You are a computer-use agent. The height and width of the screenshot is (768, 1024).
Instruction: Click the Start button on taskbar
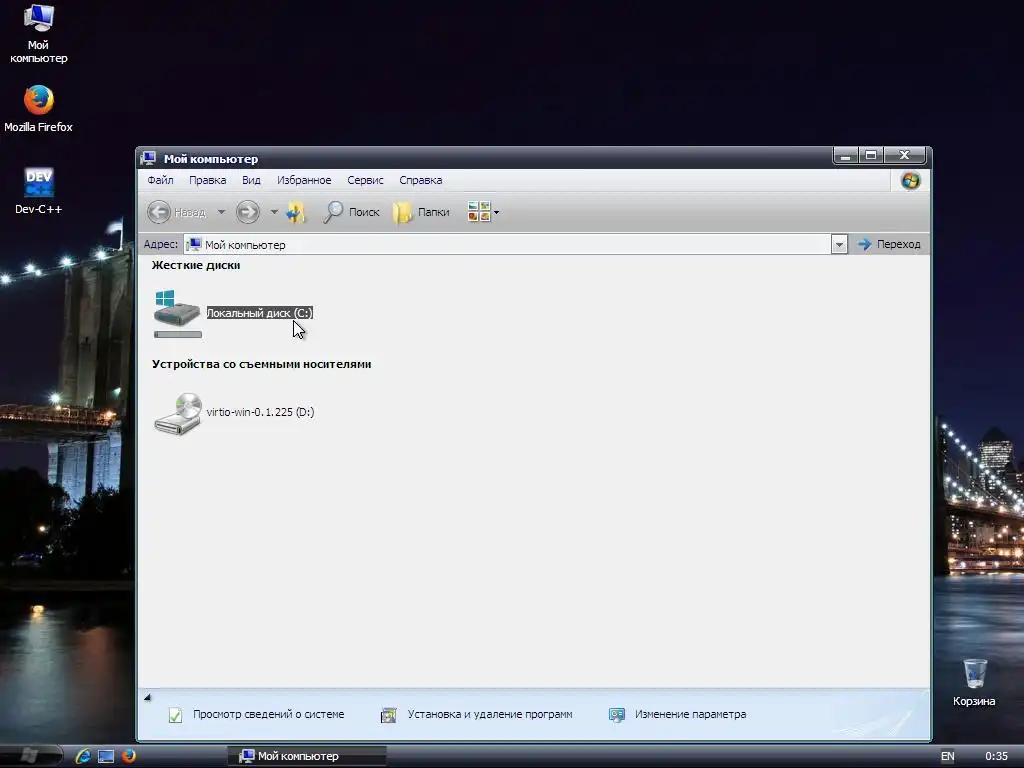31,756
